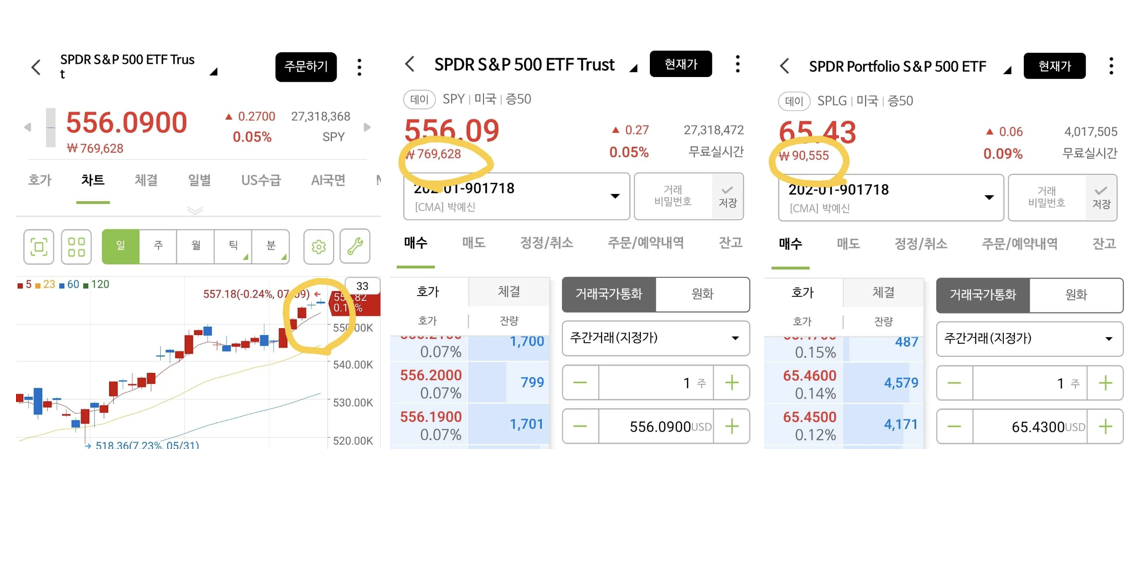This screenshot has width=1148, height=565.
Task: Tap the 현재가 button on SPLG screen
Action: 1054,66
